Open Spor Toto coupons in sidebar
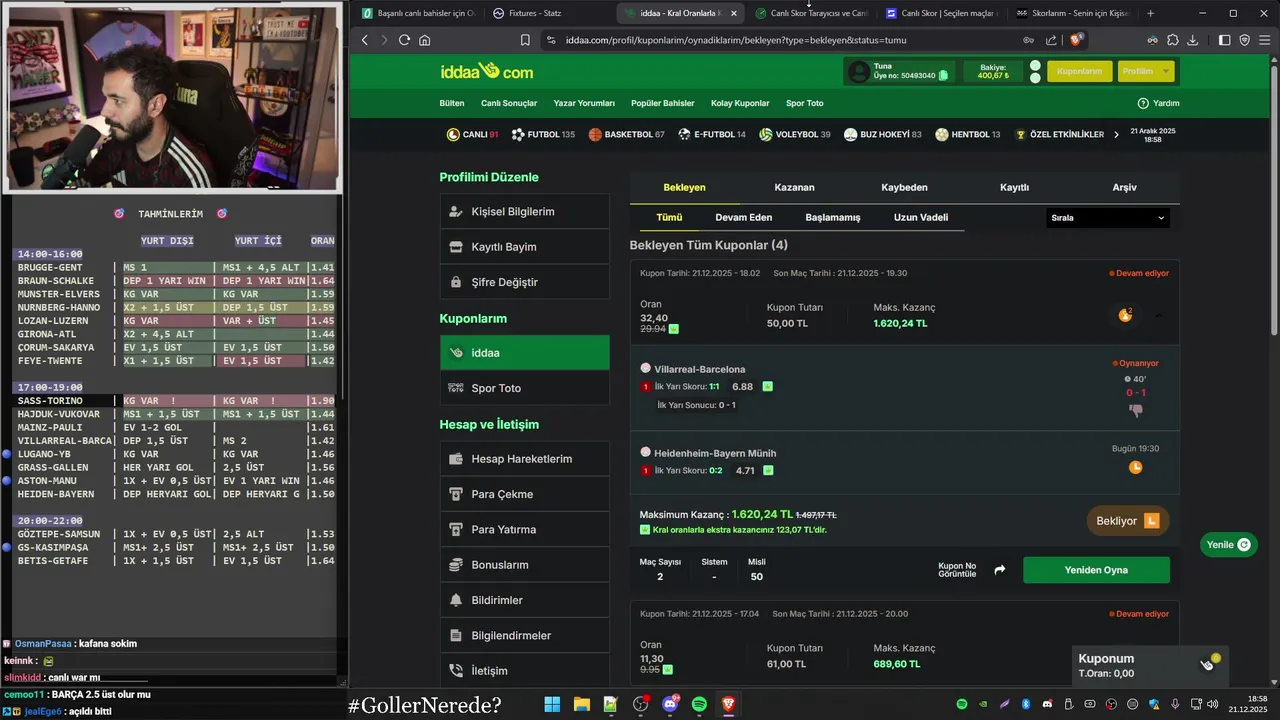 click(525, 388)
